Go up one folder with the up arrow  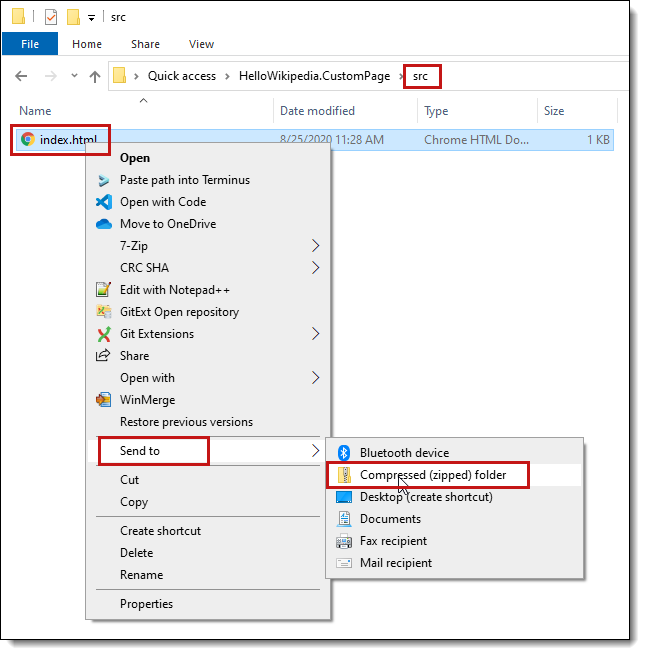(95, 76)
